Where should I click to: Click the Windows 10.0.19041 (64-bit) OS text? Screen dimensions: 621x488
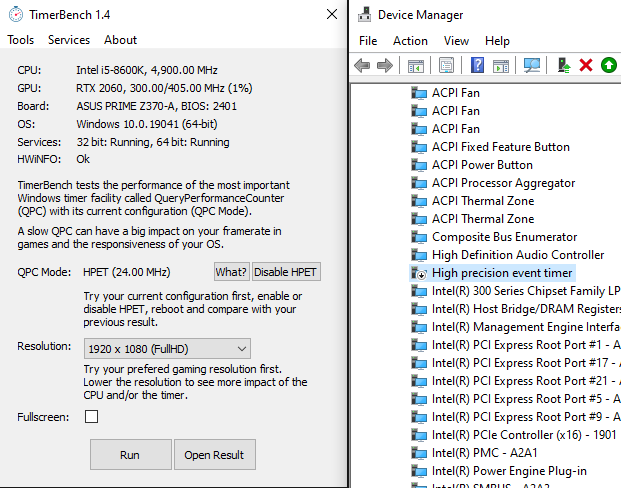[x=147, y=124]
